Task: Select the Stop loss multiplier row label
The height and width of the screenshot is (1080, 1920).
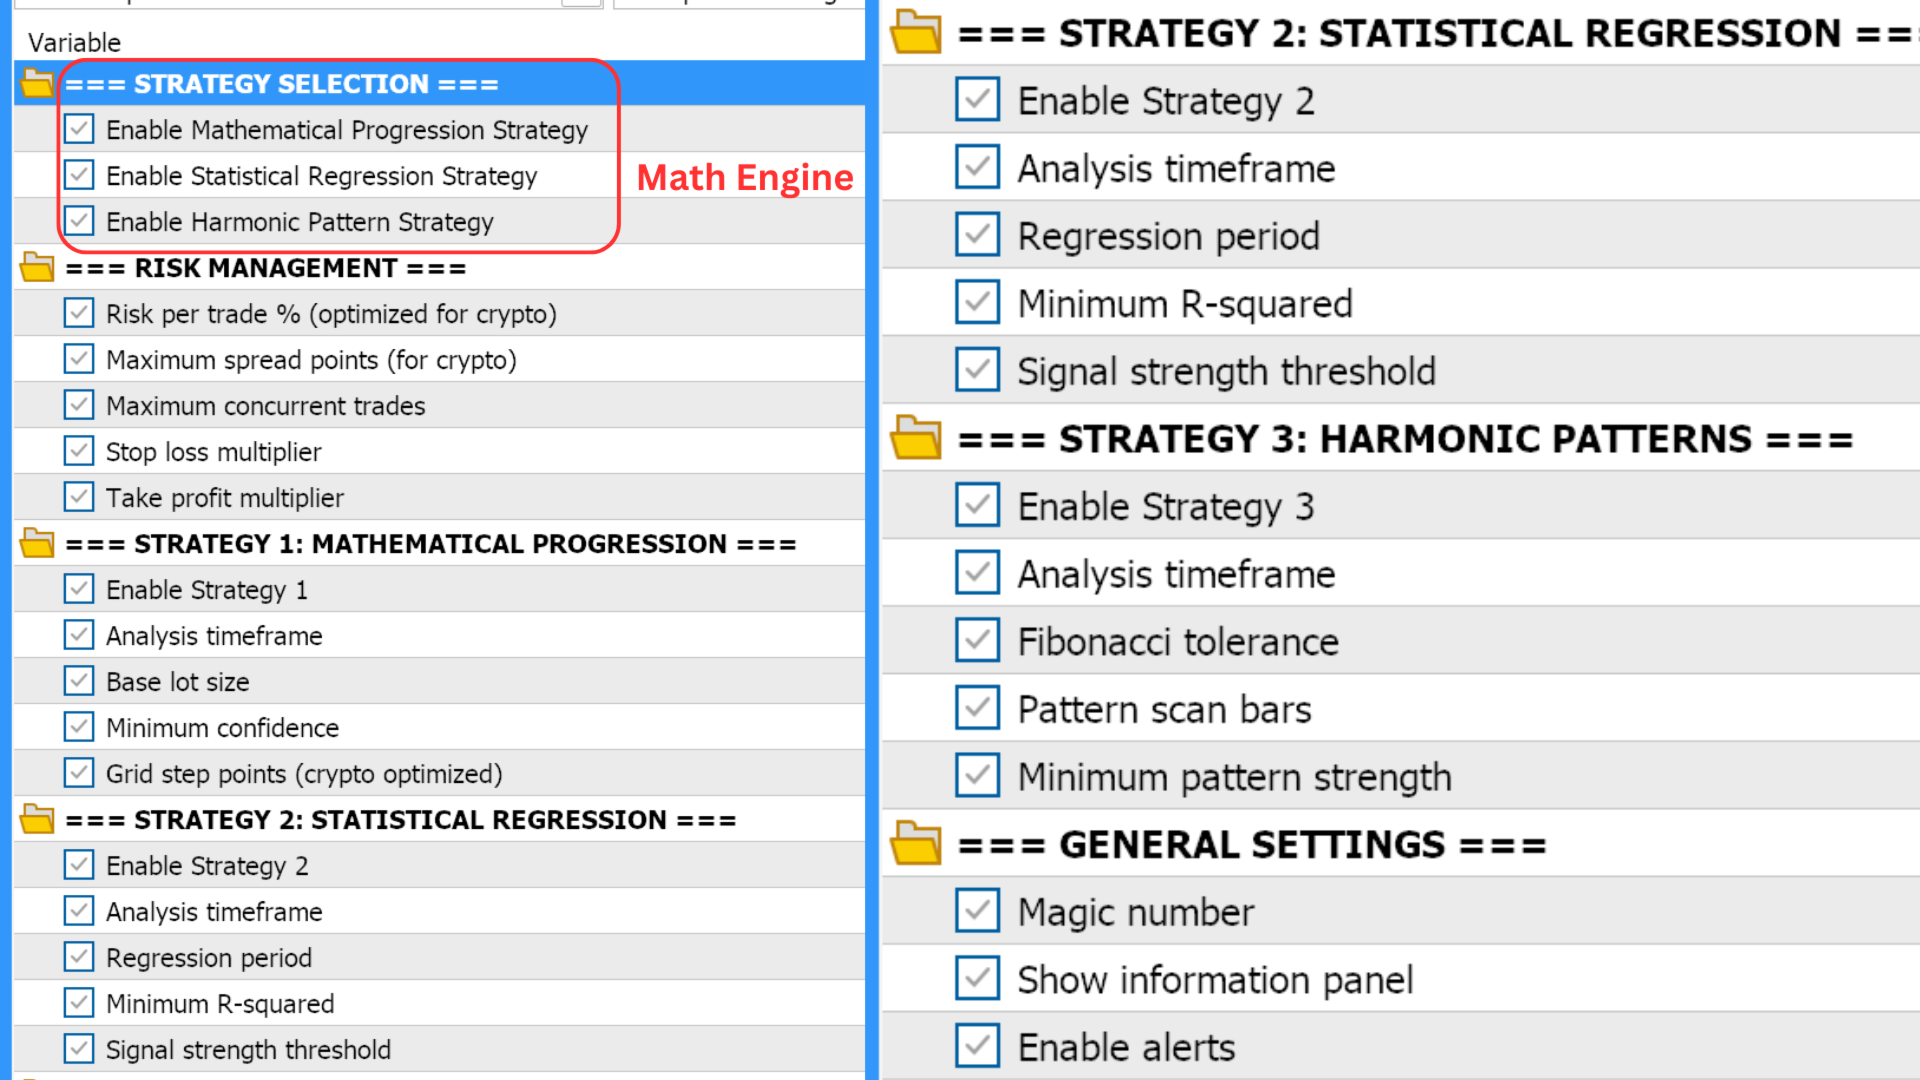Action: (213, 452)
